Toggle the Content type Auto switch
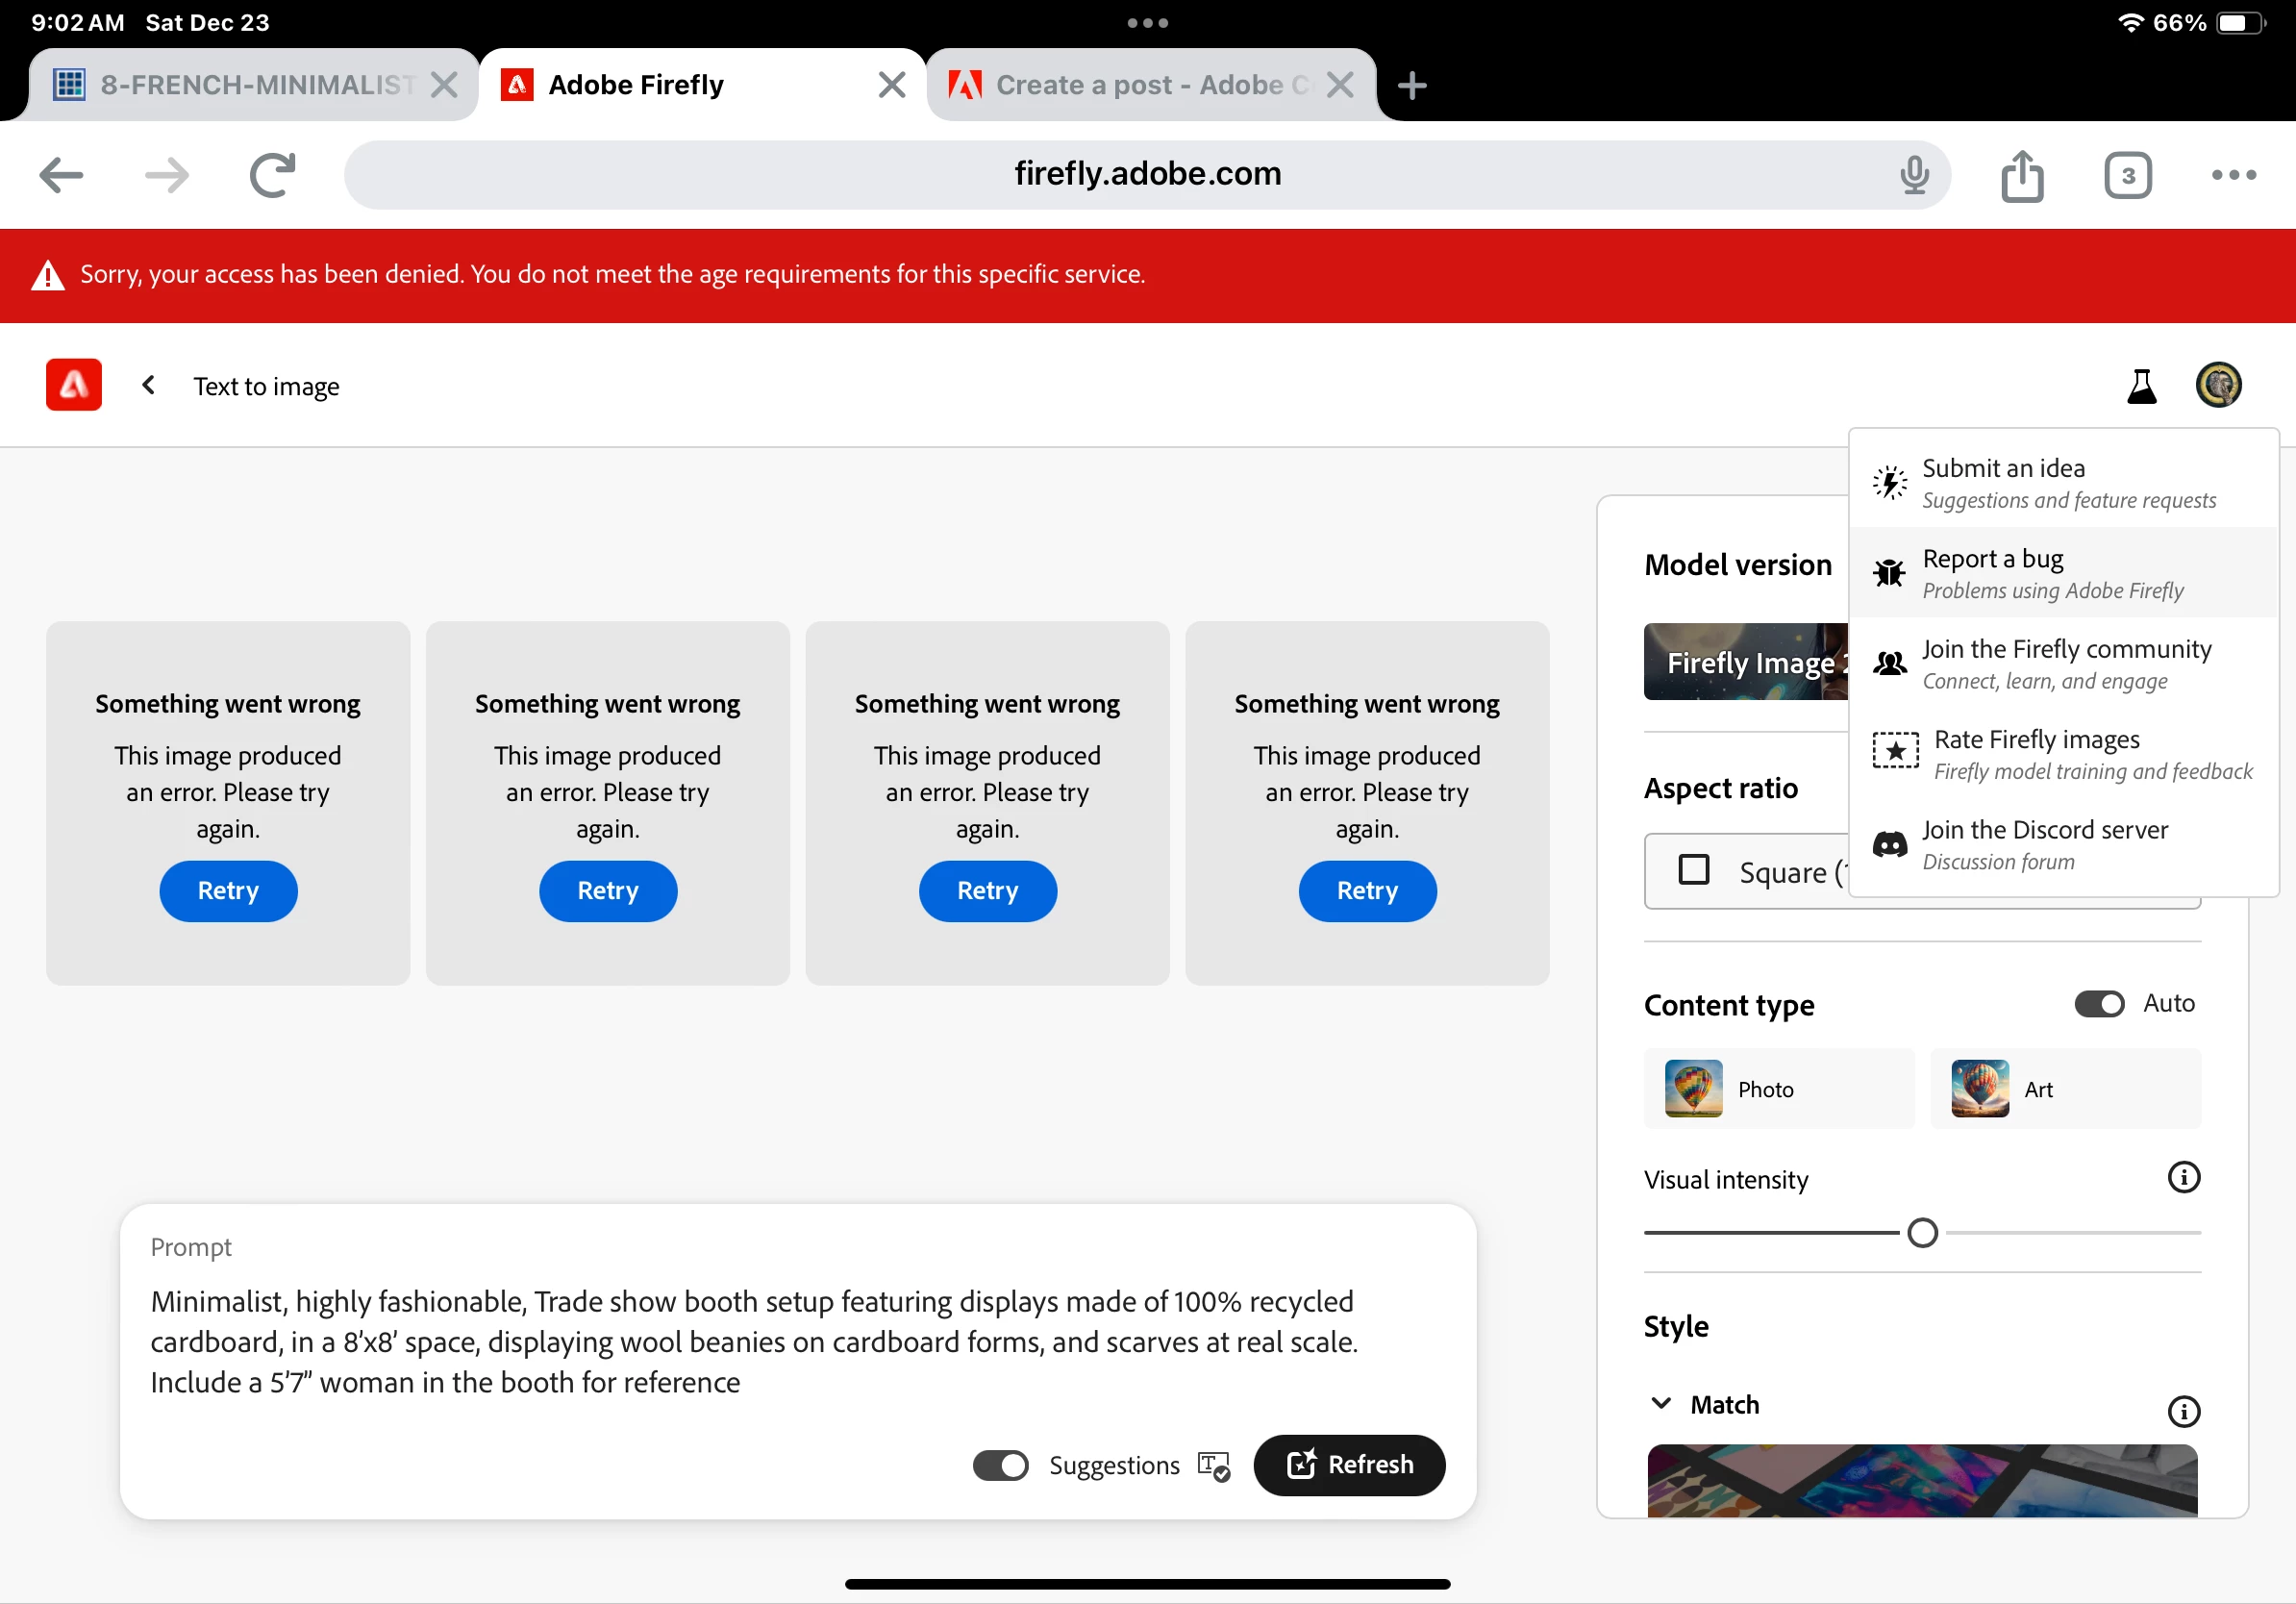Image resolution: width=2296 pixels, height=1604 pixels. tap(2099, 1004)
